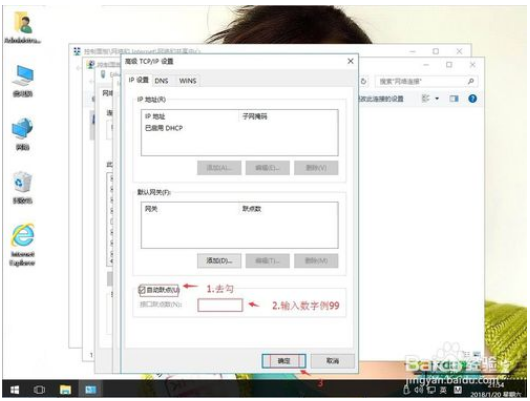The image size is (530, 401).
Task: Open the taskbar clock and date
Action: point(496,390)
